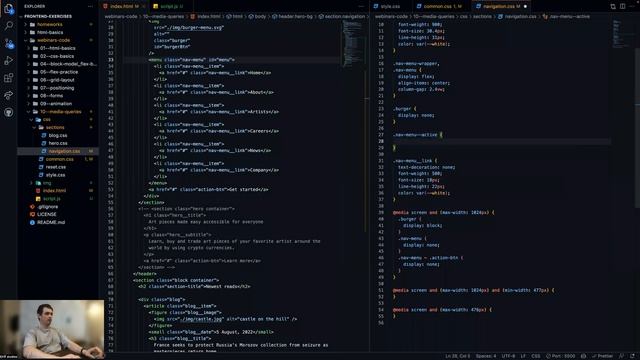Open the Explorer view in the activity bar
This screenshot has width=640, height=360.
pyautogui.click(x=9, y=9)
